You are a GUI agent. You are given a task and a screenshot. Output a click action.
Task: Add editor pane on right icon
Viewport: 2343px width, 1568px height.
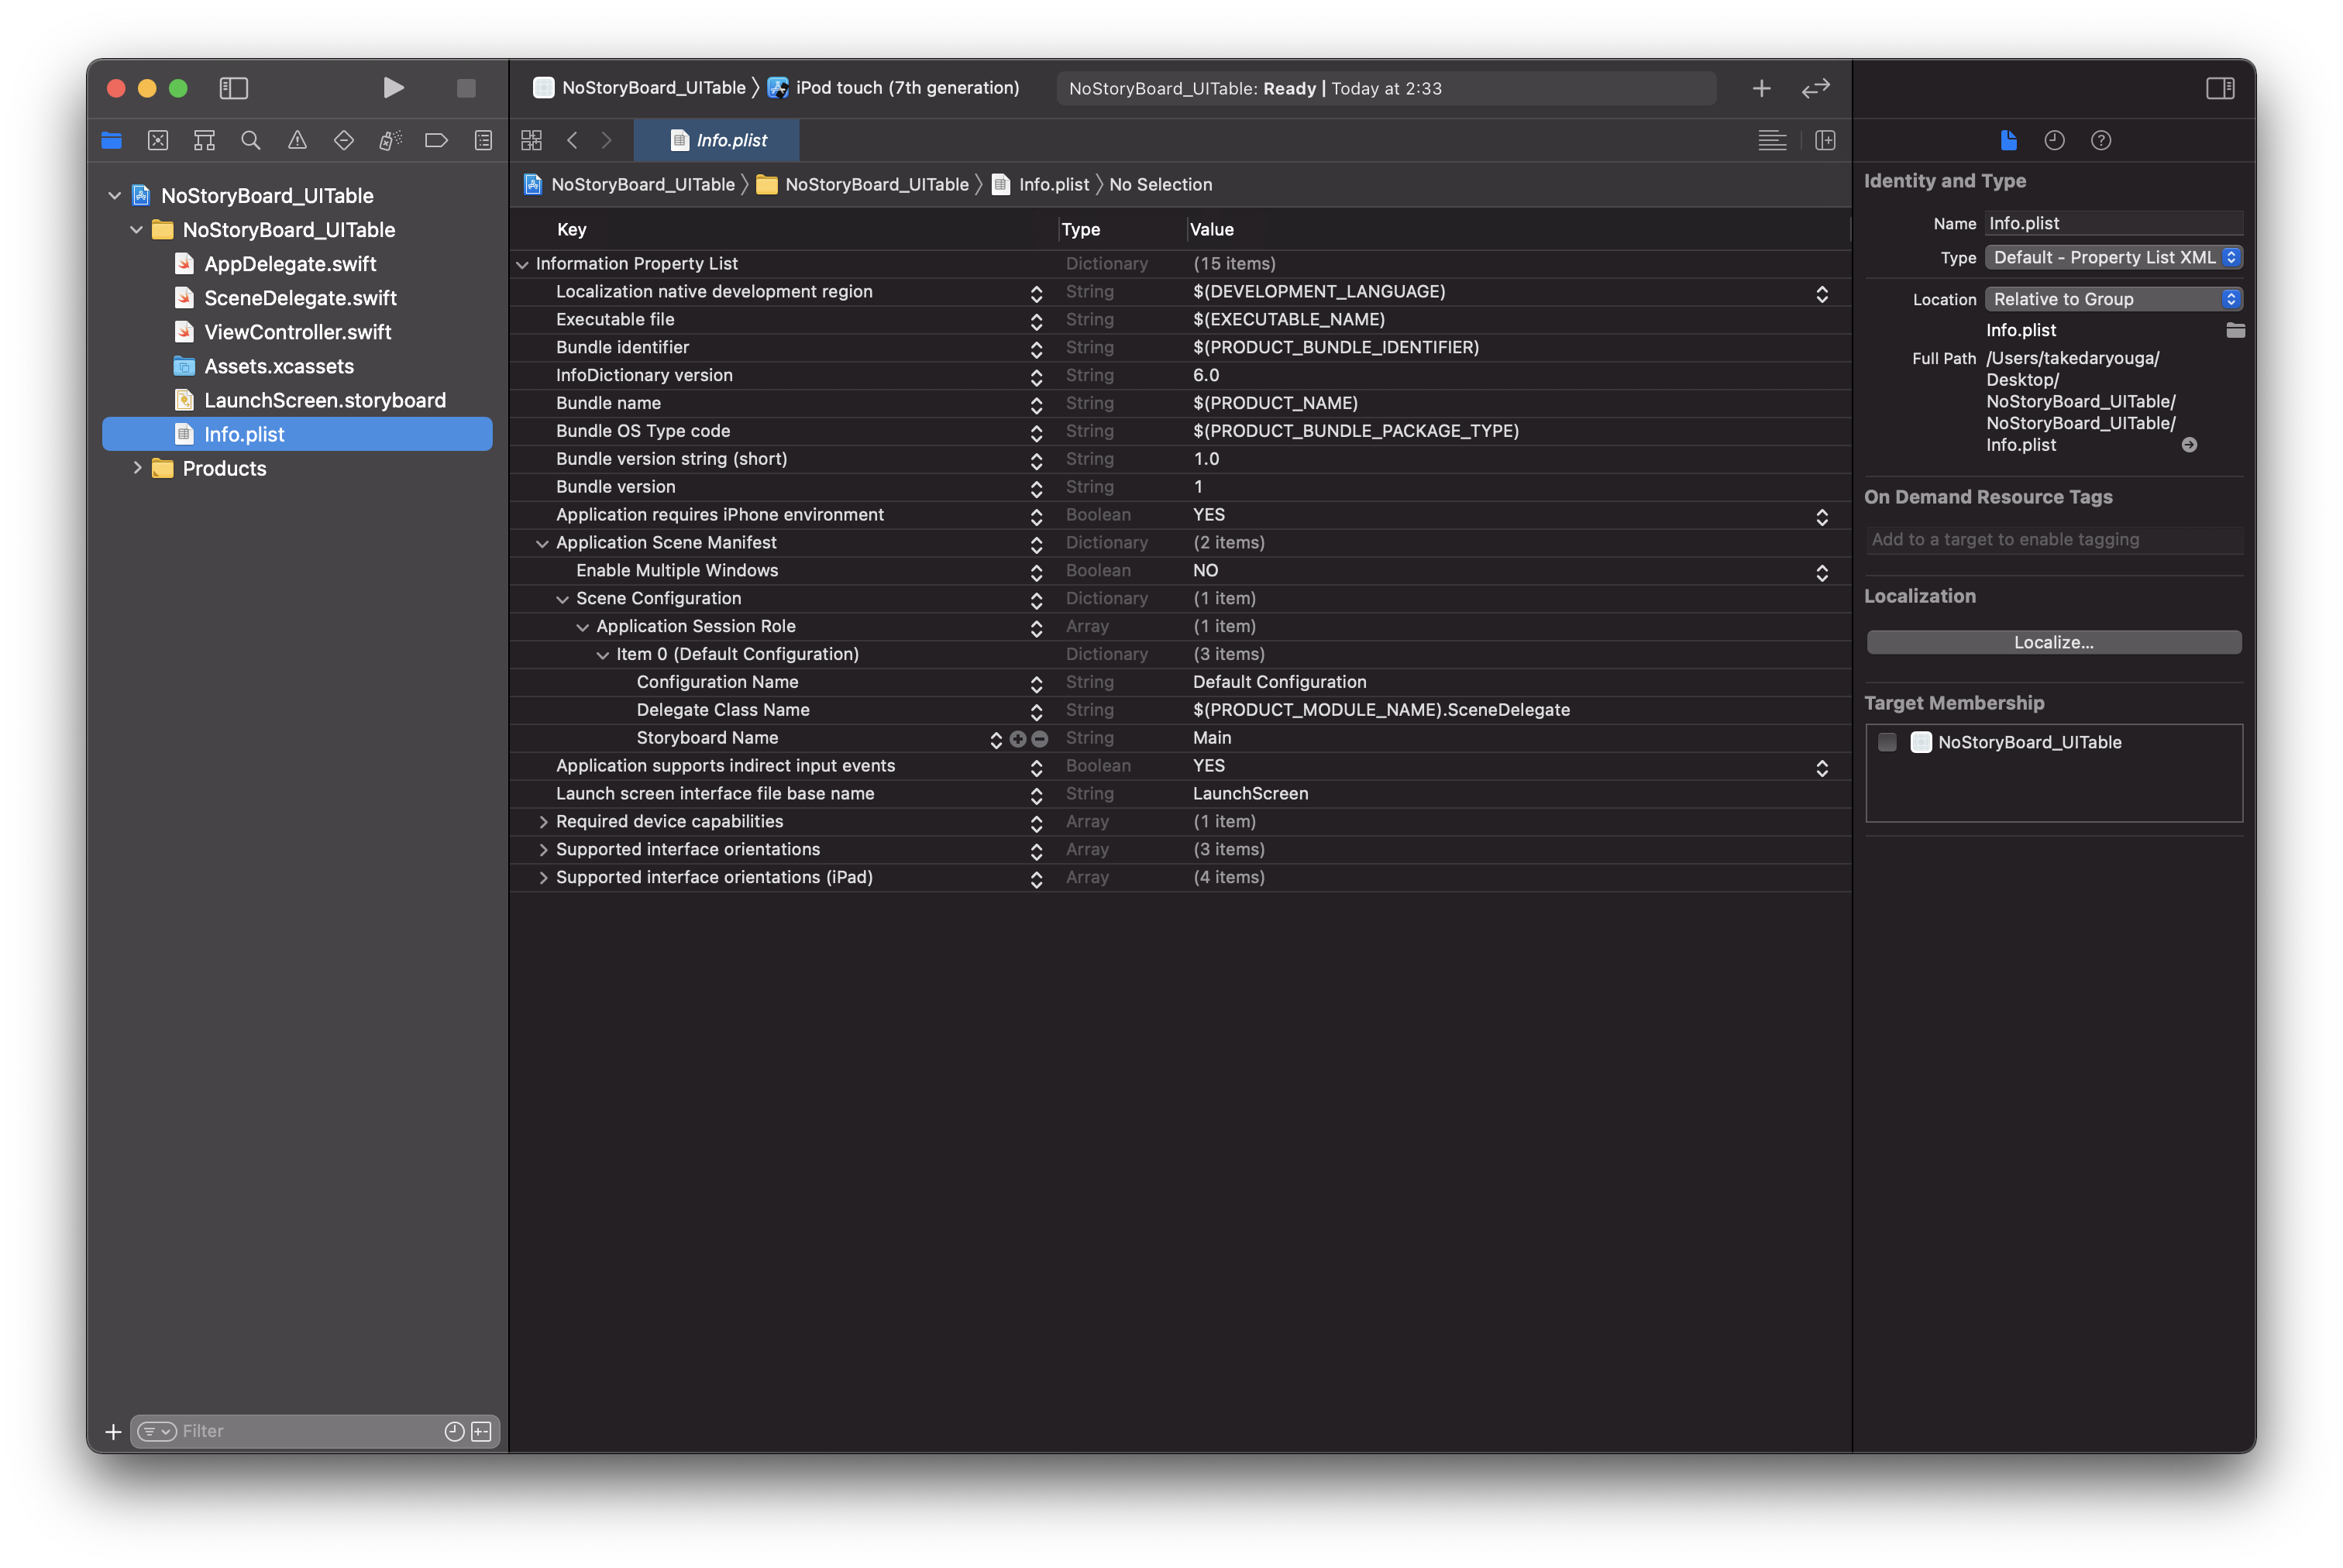[1825, 140]
